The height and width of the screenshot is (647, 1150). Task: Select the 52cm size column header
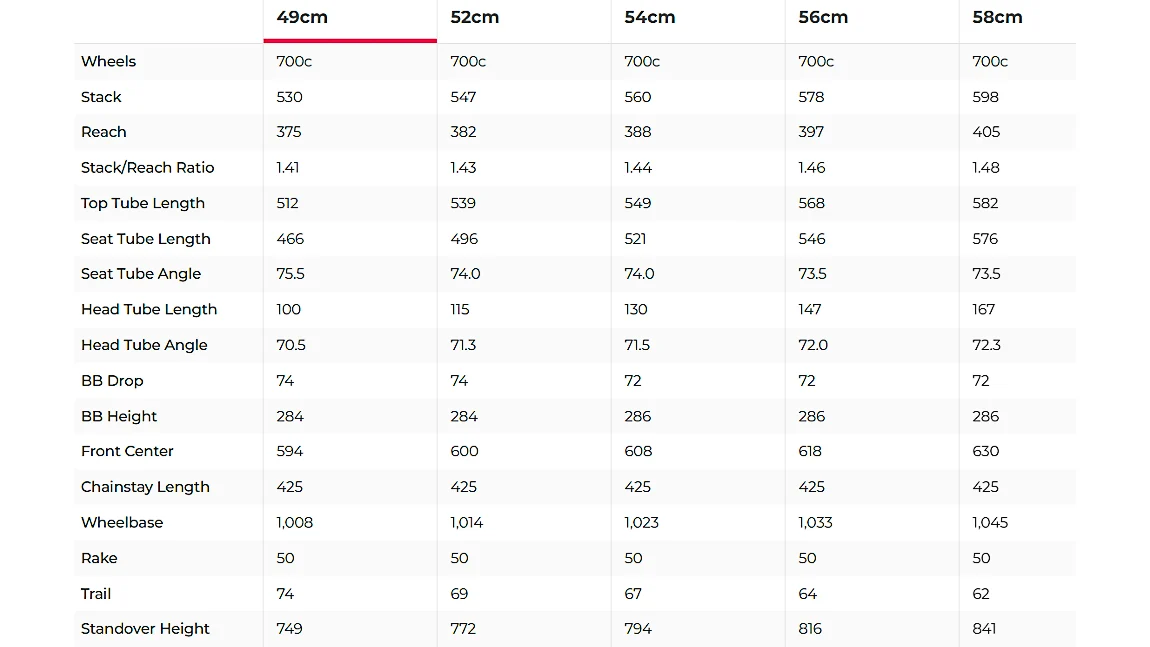click(475, 17)
